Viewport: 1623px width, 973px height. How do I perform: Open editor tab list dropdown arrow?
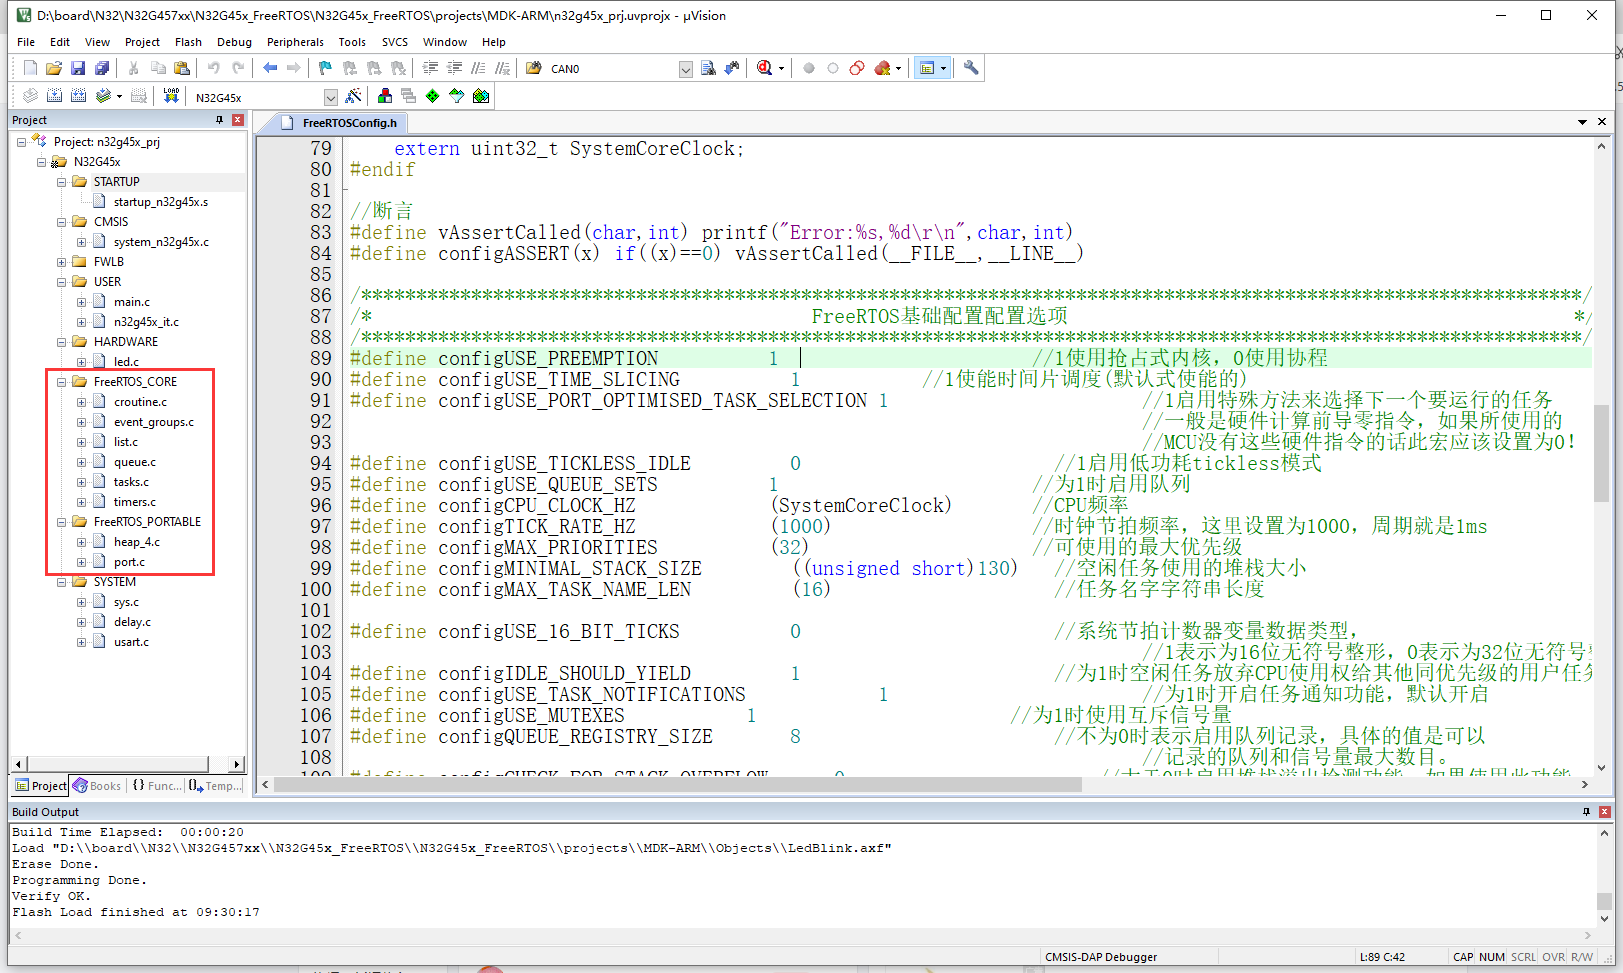(x=1582, y=122)
